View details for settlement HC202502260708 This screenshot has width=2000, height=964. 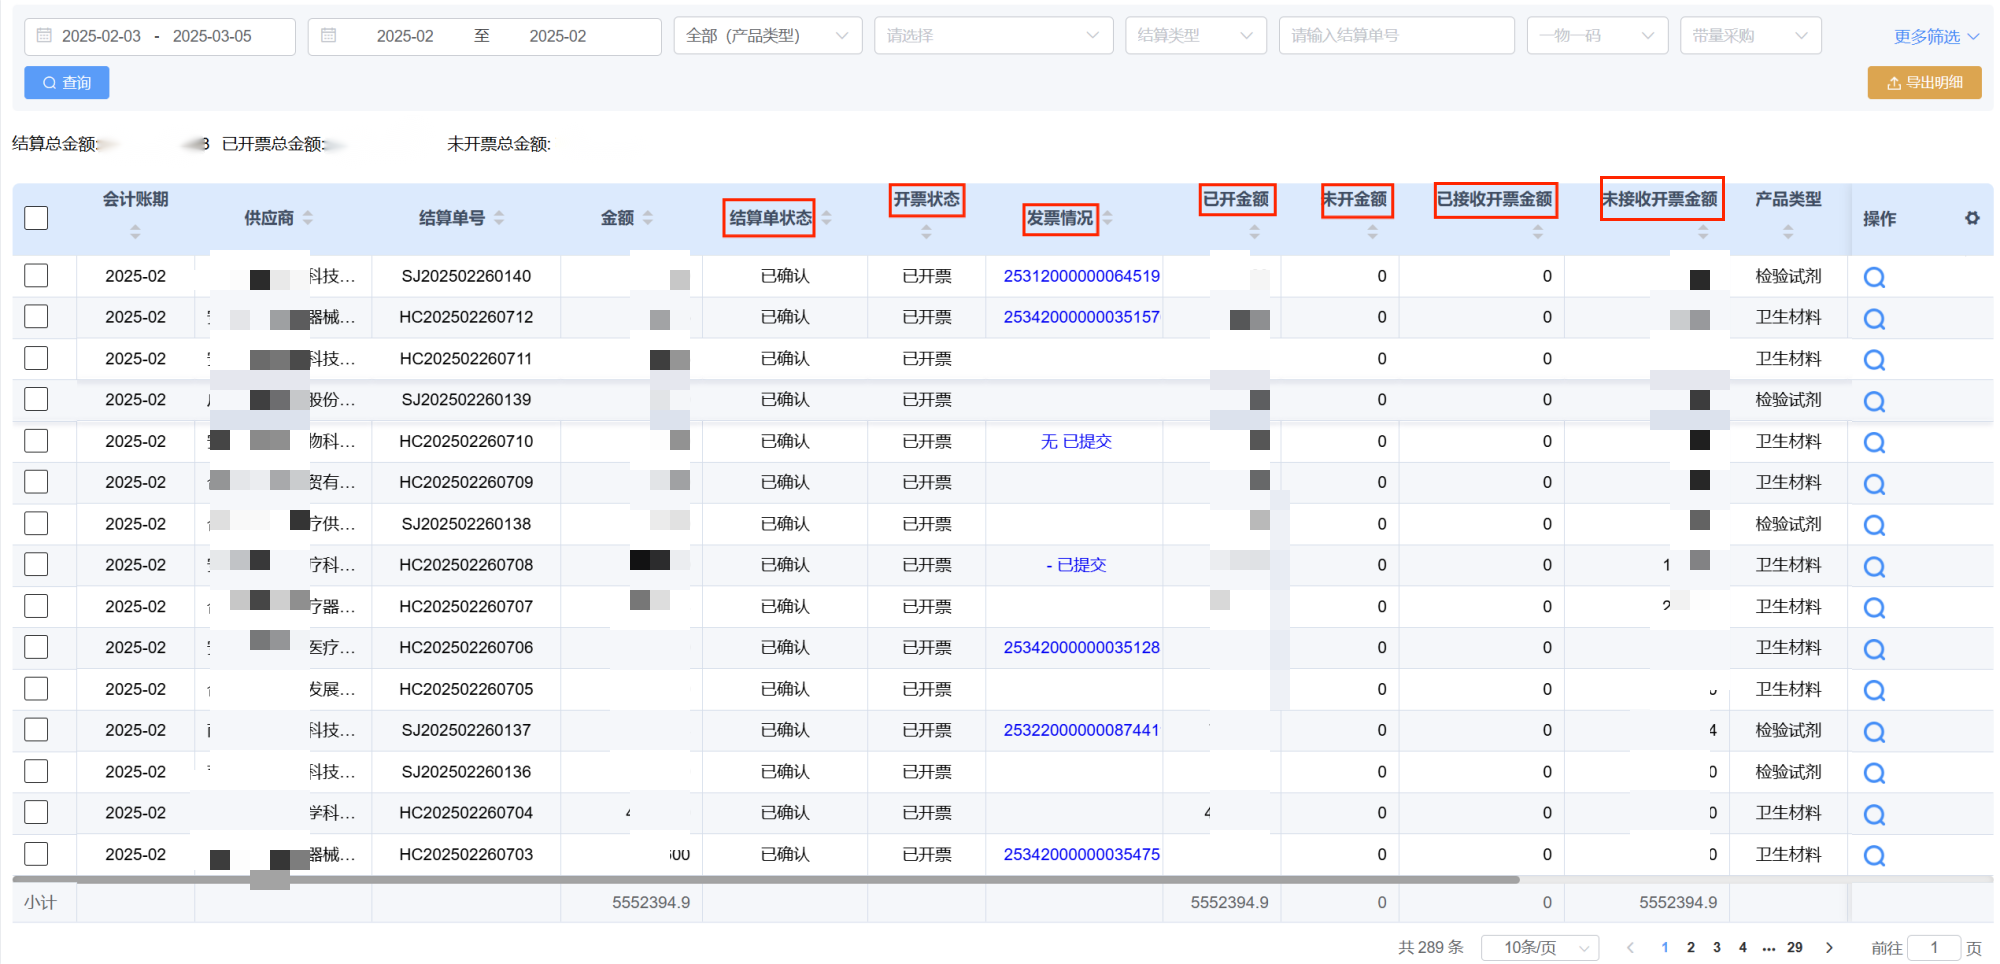click(1874, 566)
